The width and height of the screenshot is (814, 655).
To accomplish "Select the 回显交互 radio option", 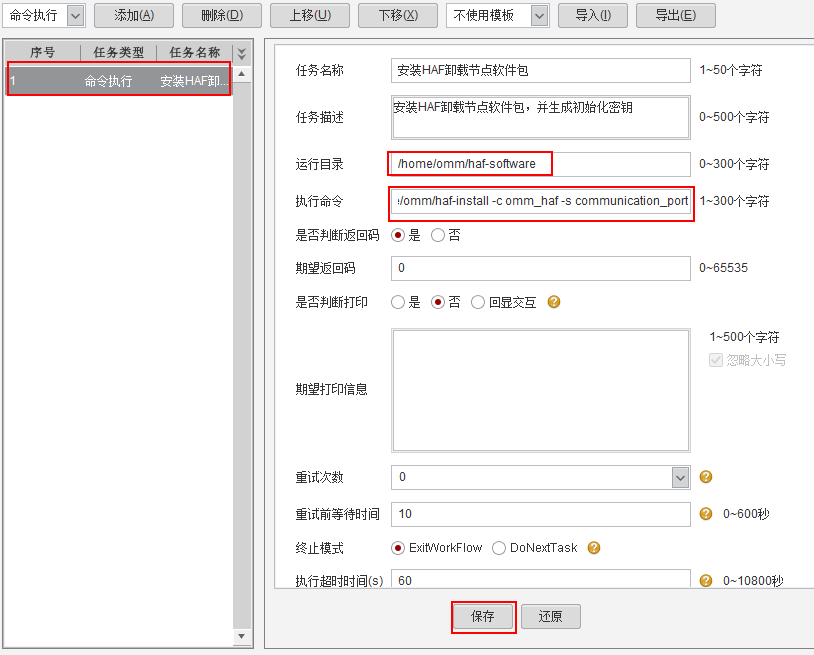I will 478,302.
